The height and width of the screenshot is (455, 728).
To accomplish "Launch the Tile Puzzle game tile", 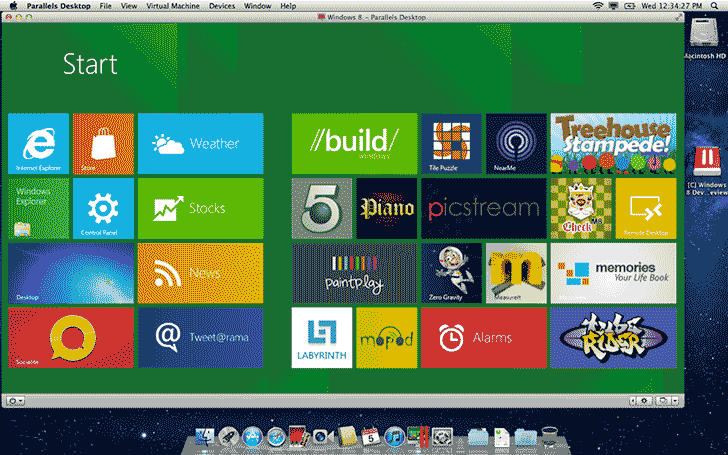I will tap(452, 143).
